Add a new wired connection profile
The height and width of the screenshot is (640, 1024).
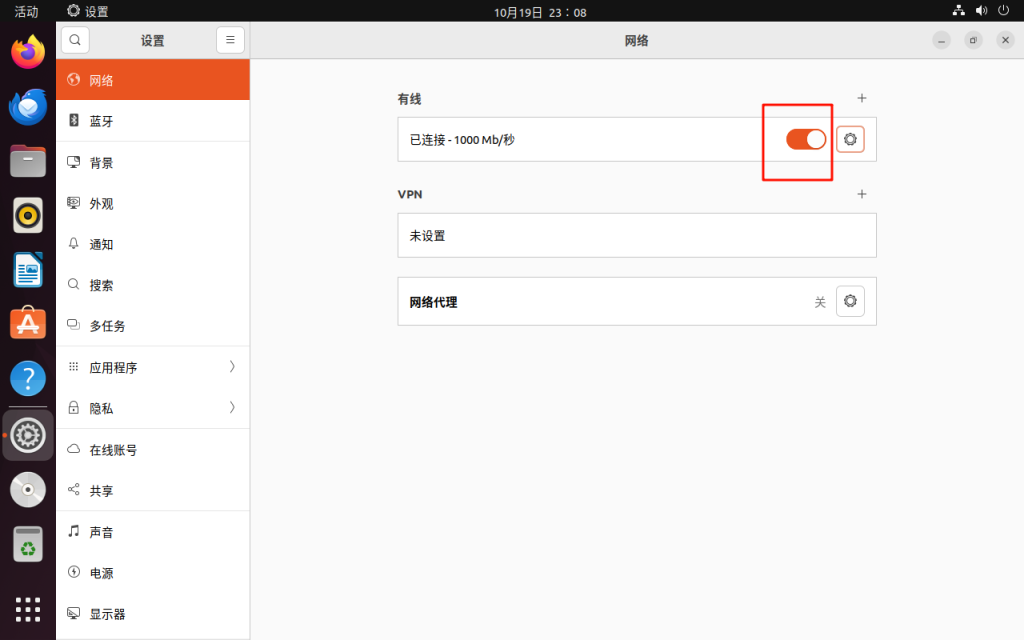click(x=862, y=98)
